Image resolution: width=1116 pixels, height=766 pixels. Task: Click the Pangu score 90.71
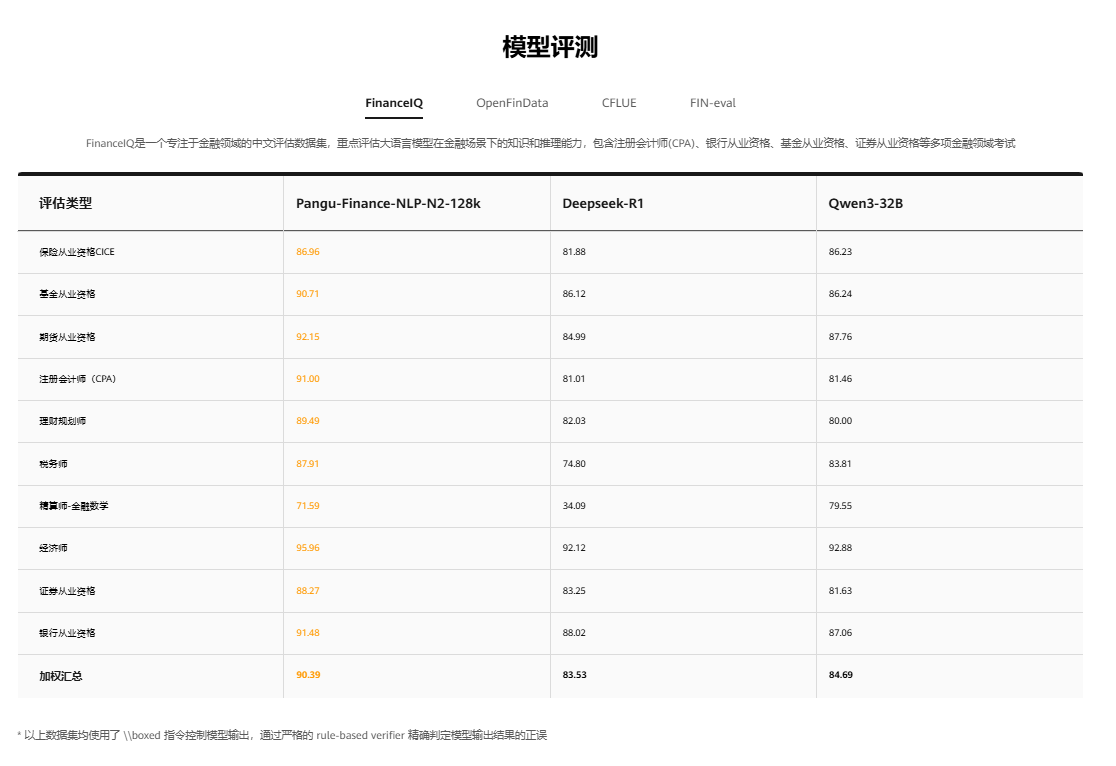(x=307, y=294)
